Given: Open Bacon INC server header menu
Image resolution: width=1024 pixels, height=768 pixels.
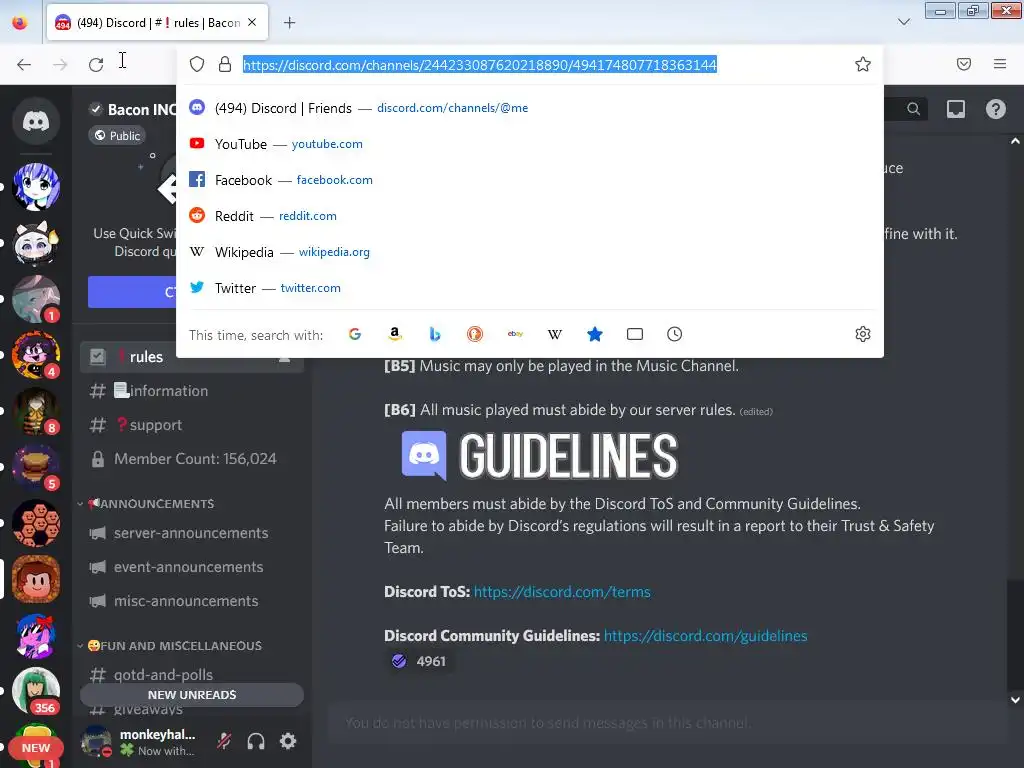Looking at the screenshot, I should coord(133,109).
